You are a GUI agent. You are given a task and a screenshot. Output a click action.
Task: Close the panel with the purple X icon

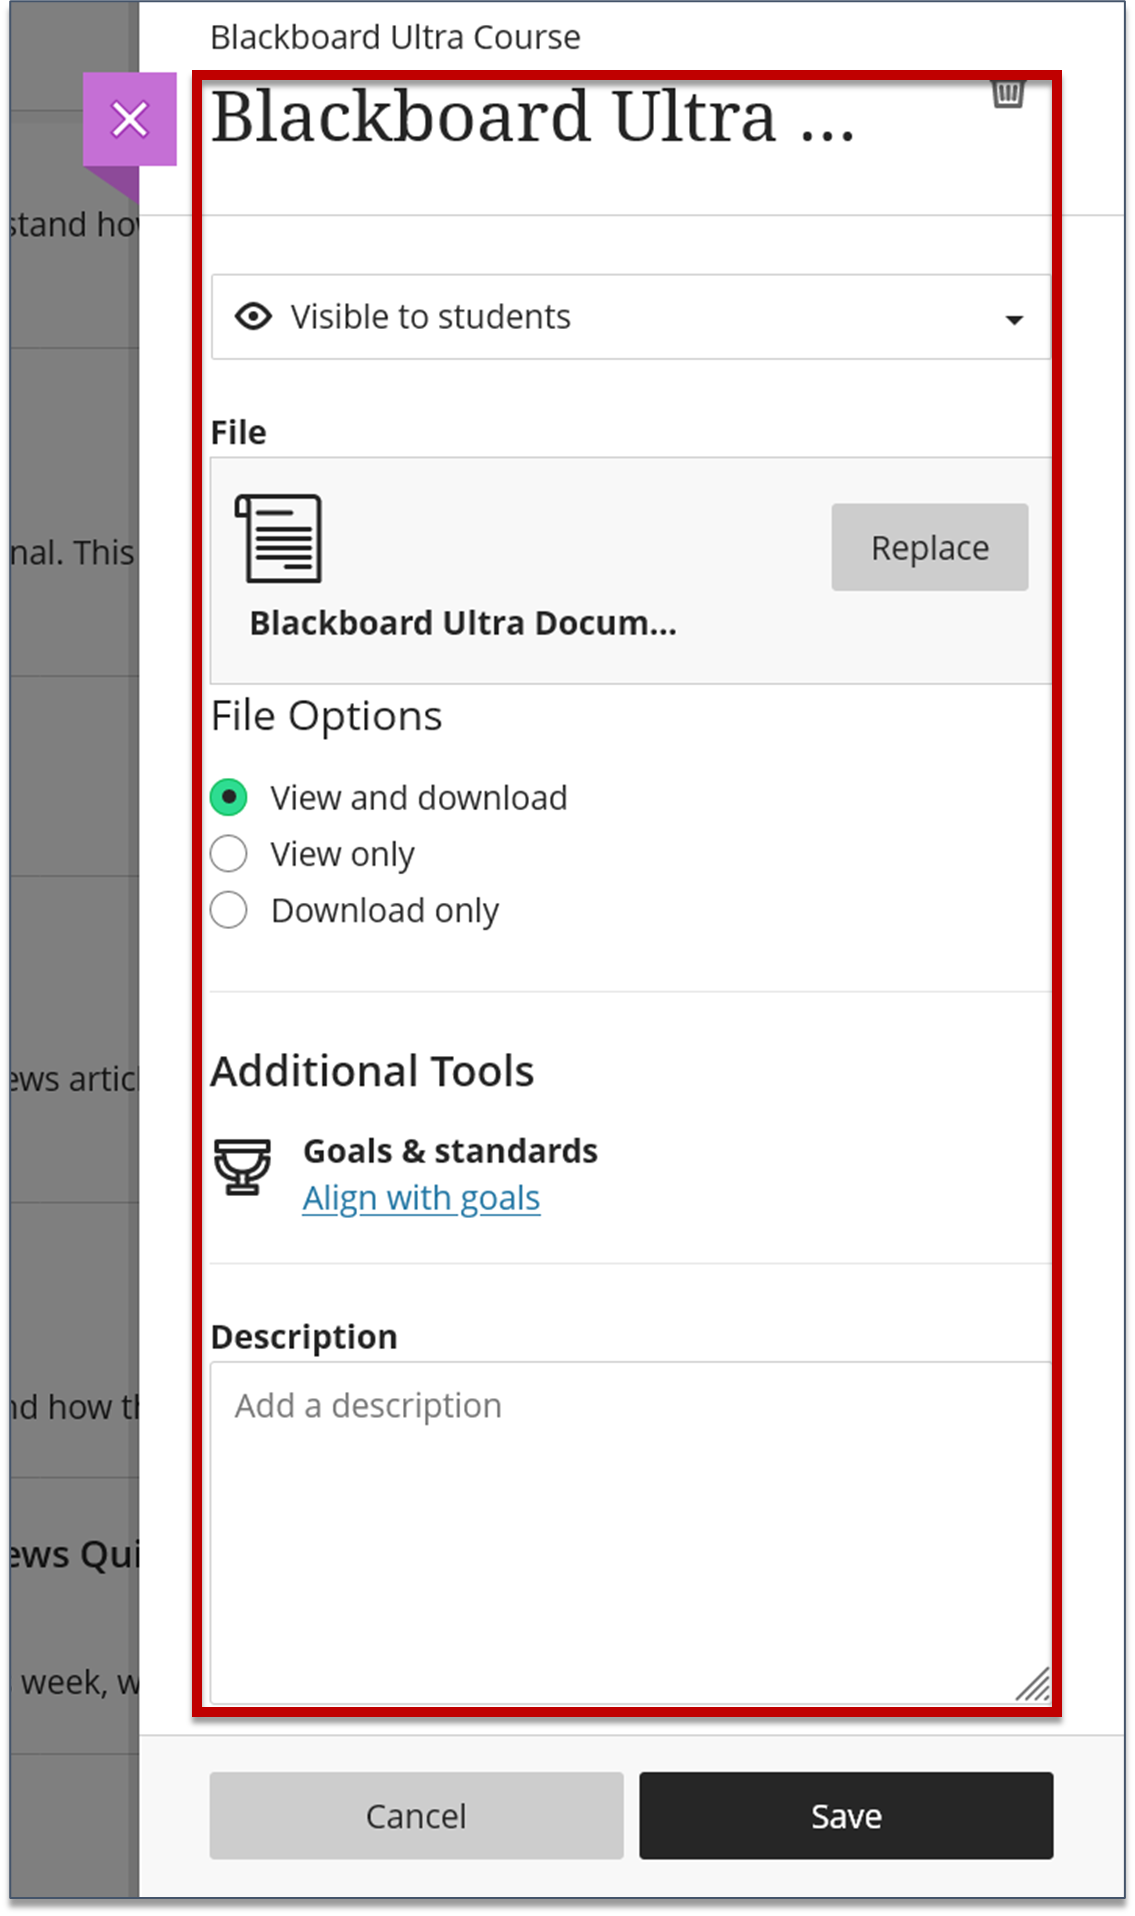click(x=130, y=119)
